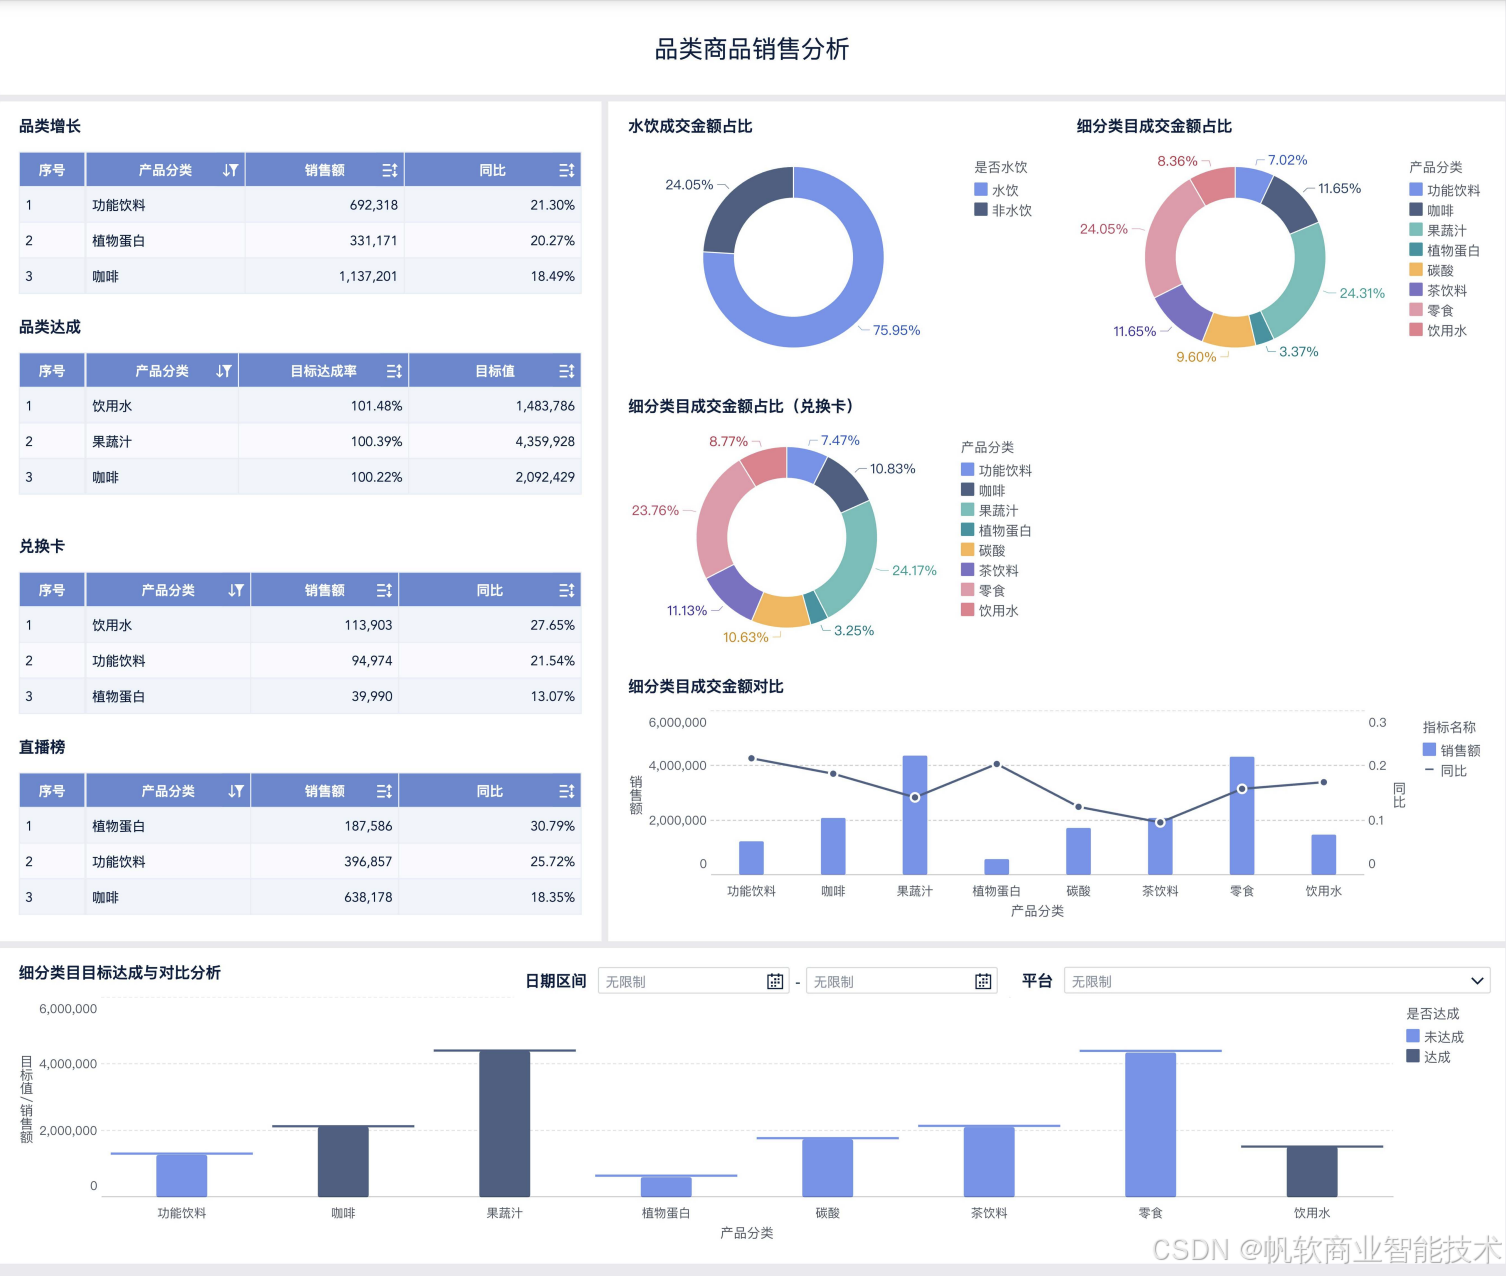
Task: Click the 113,903 sales cell in 兑换卡
Action: (x=324, y=625)
